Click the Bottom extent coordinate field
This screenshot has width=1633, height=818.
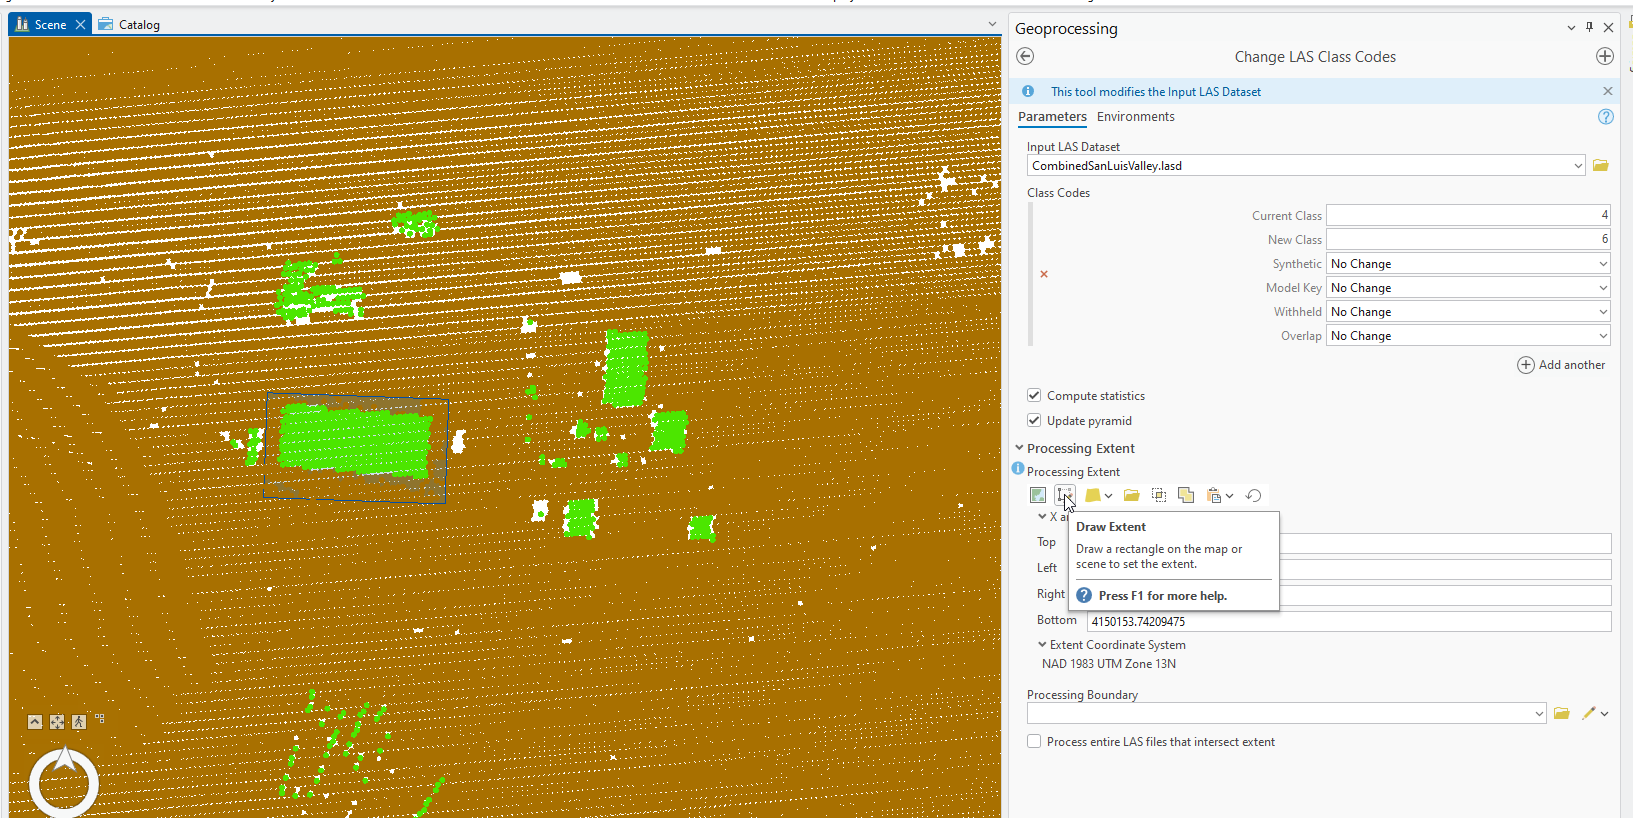[1348, 621]
